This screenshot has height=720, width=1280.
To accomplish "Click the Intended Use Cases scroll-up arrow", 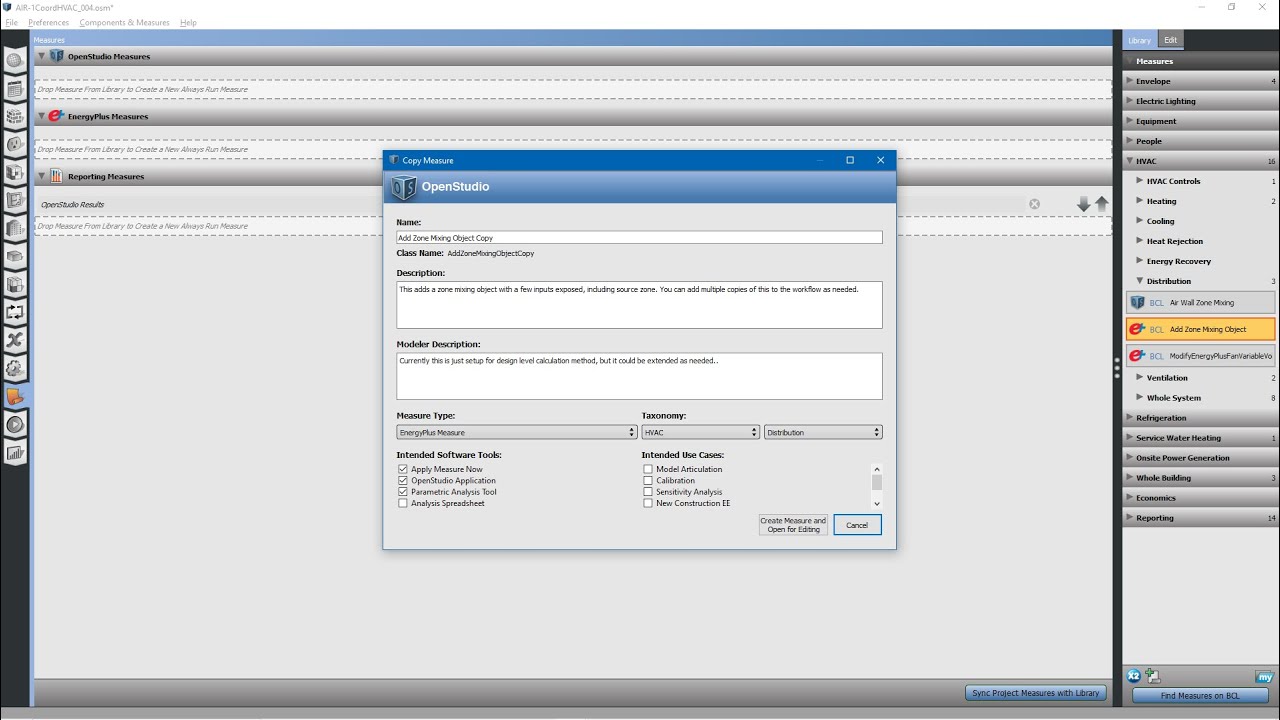I will 877,469.
